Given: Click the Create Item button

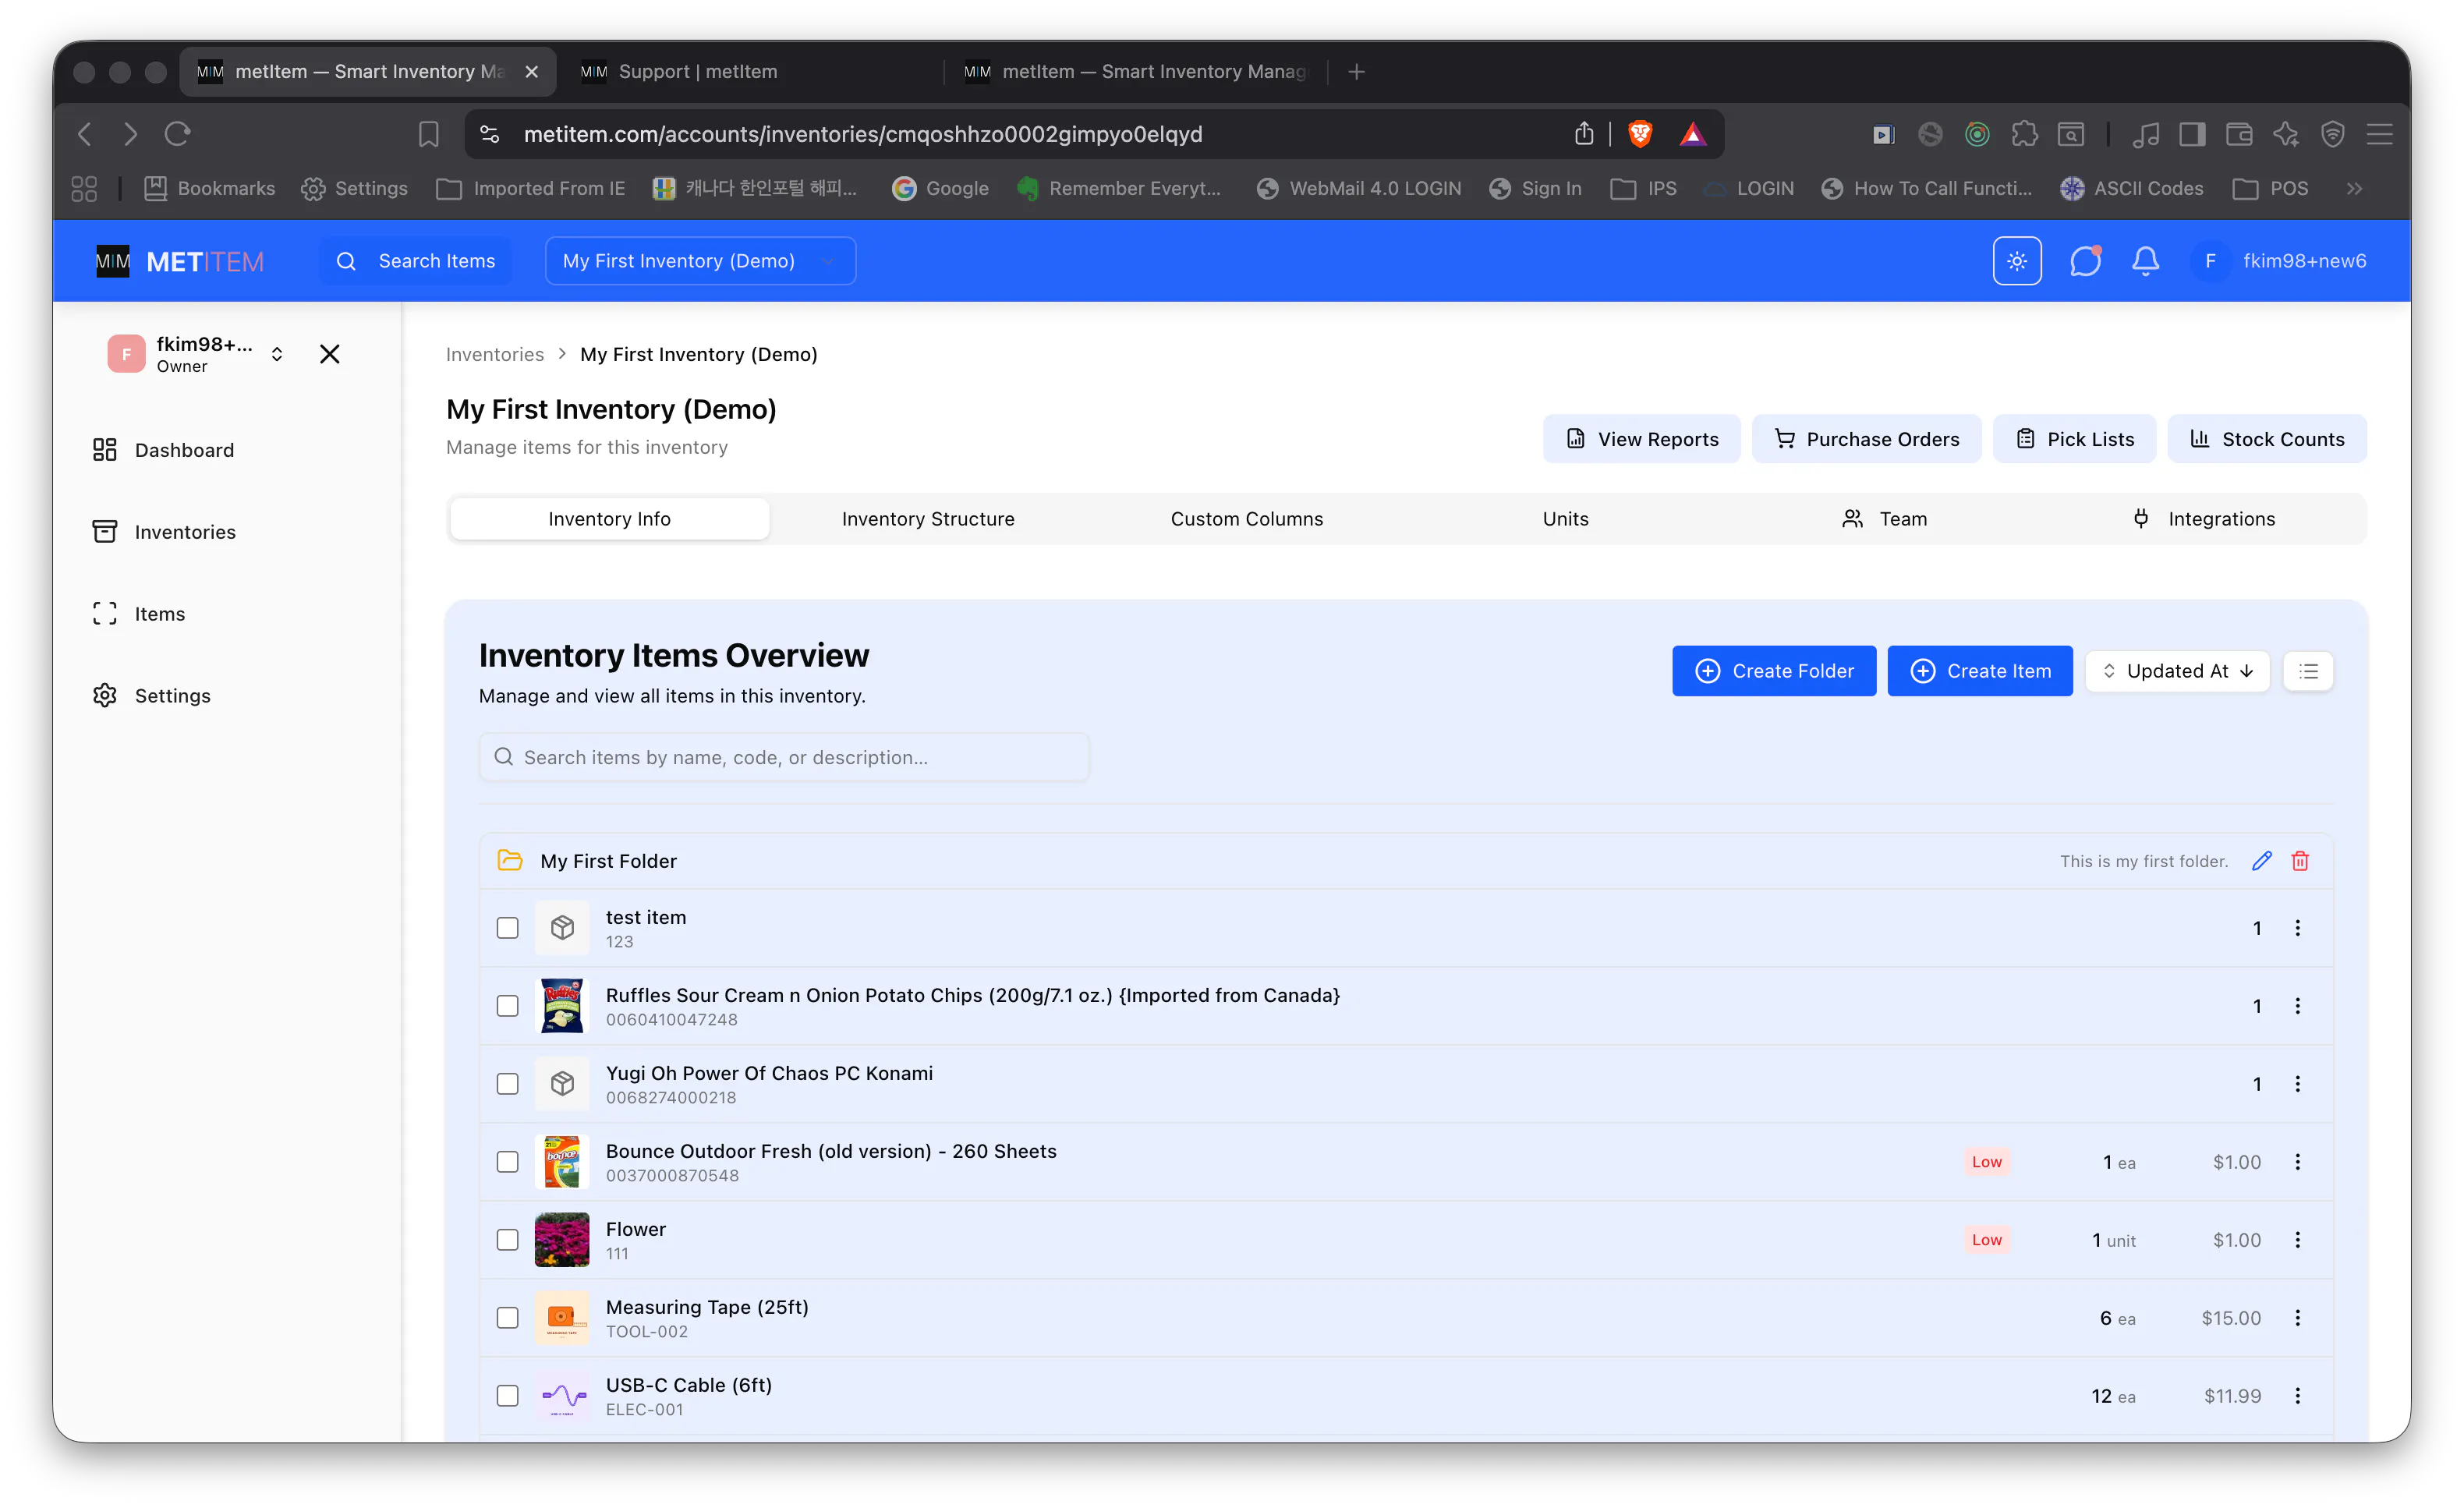Looking at the screenshot, I should coord(1980,671).
